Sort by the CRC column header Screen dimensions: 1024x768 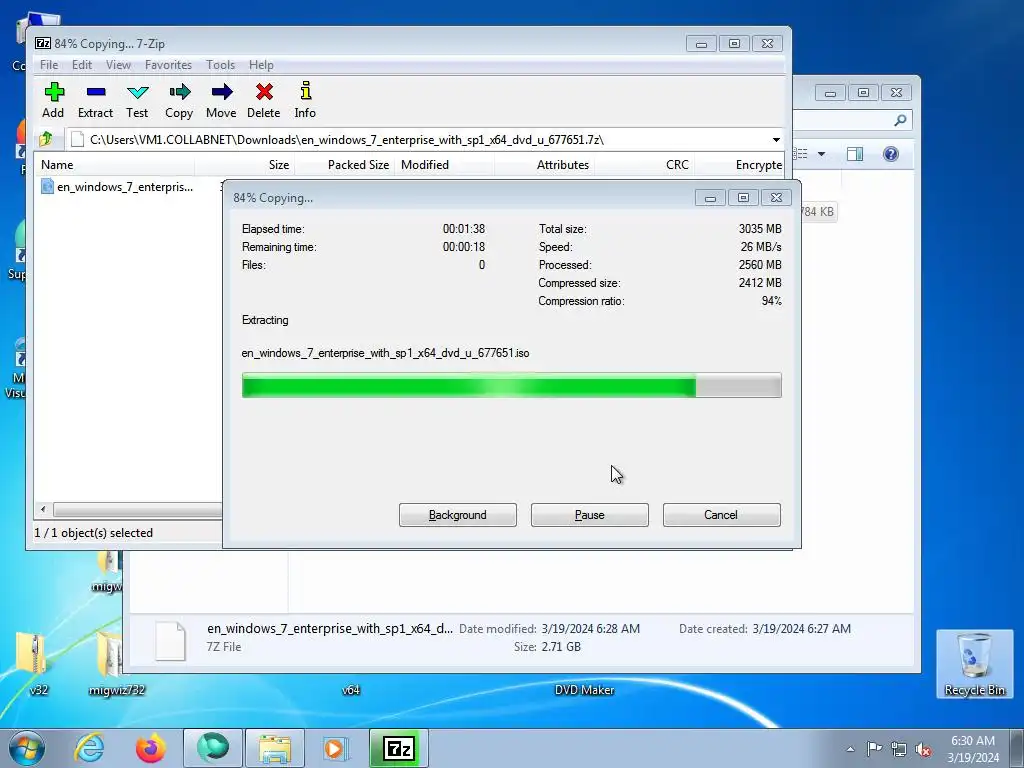point(645,165)
